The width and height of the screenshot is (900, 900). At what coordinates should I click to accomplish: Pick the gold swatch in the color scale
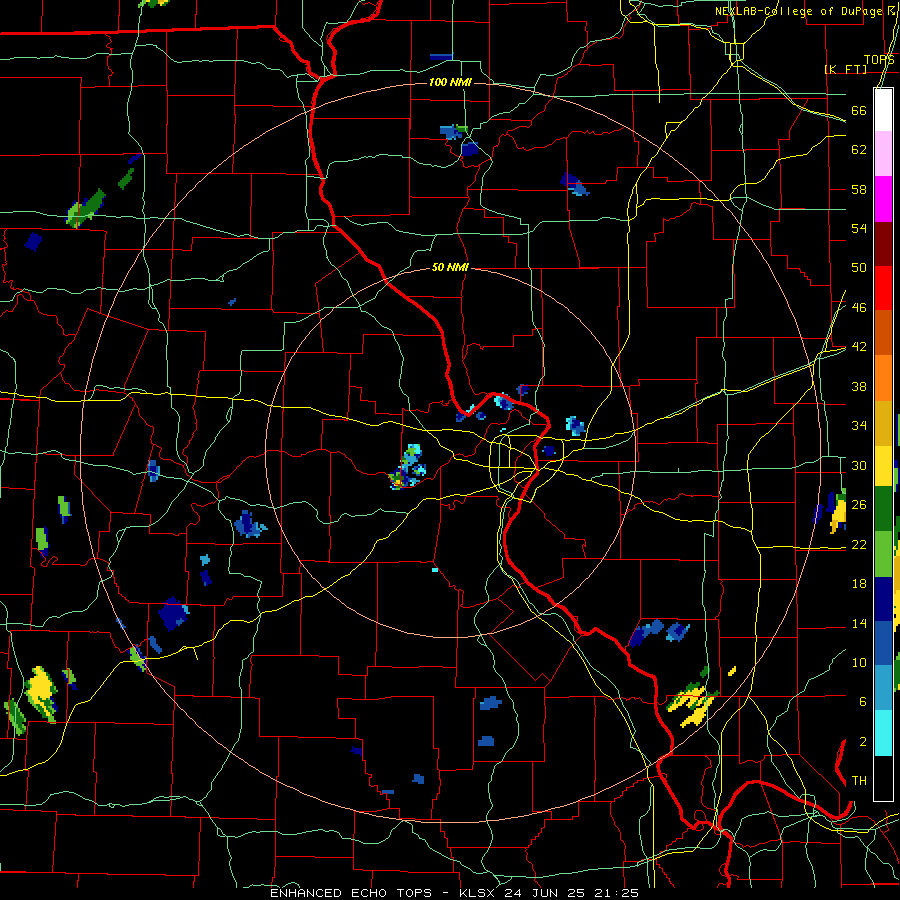883,423
